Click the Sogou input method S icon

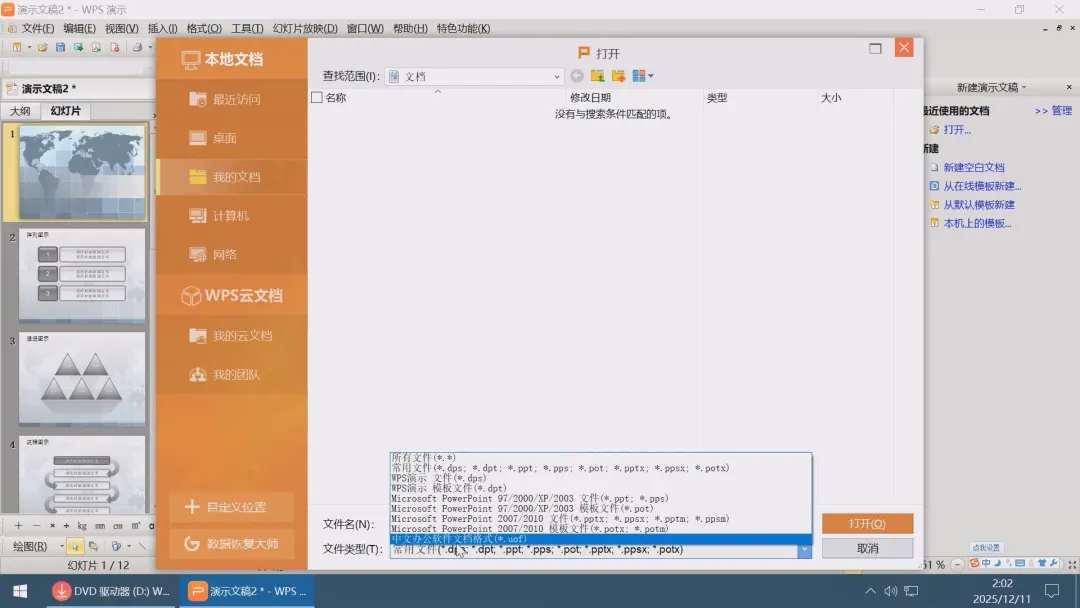pyautogui.click(x=974, y=563)
